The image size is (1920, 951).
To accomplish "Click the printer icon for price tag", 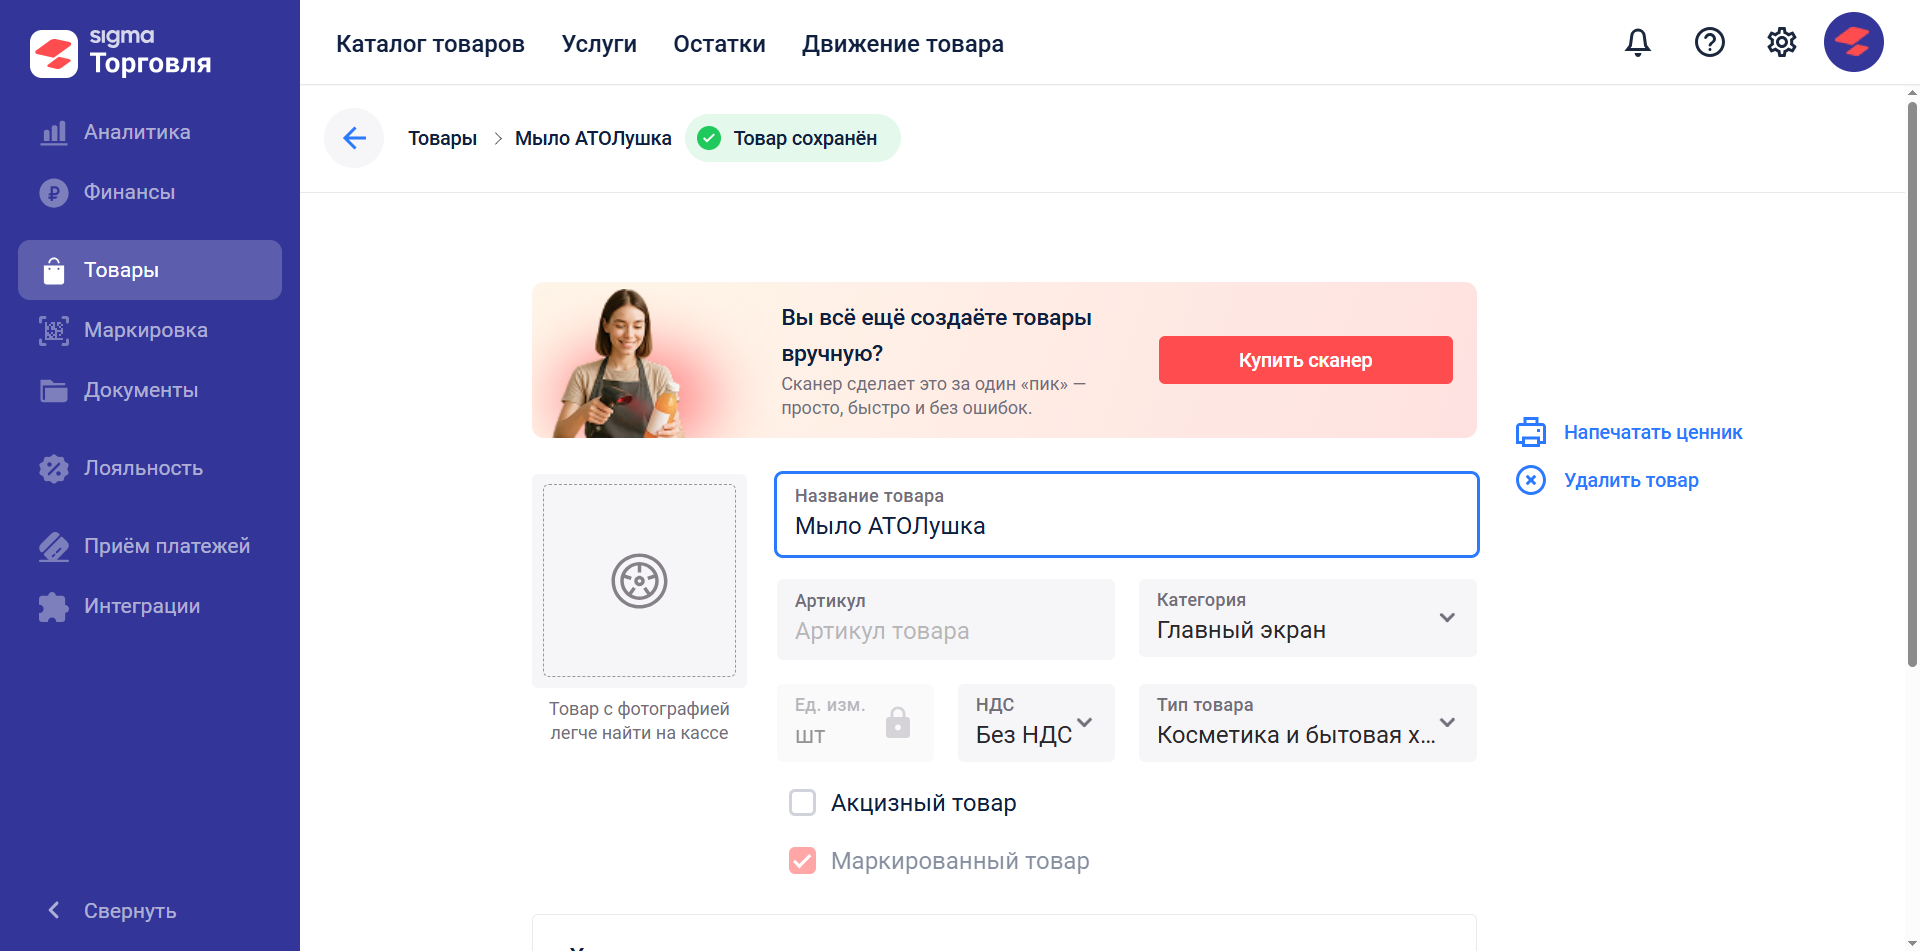I will click(x=1531, y=432).
